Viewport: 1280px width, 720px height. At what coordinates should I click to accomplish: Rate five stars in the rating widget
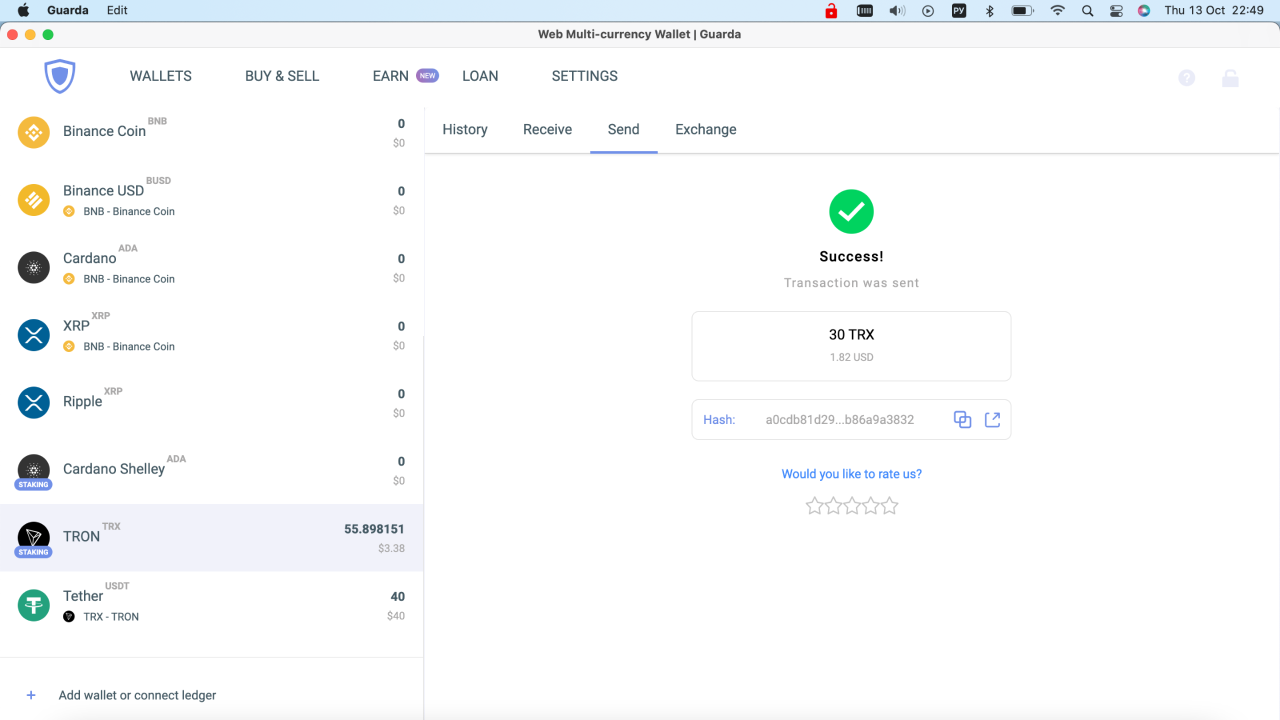(888, 506)
